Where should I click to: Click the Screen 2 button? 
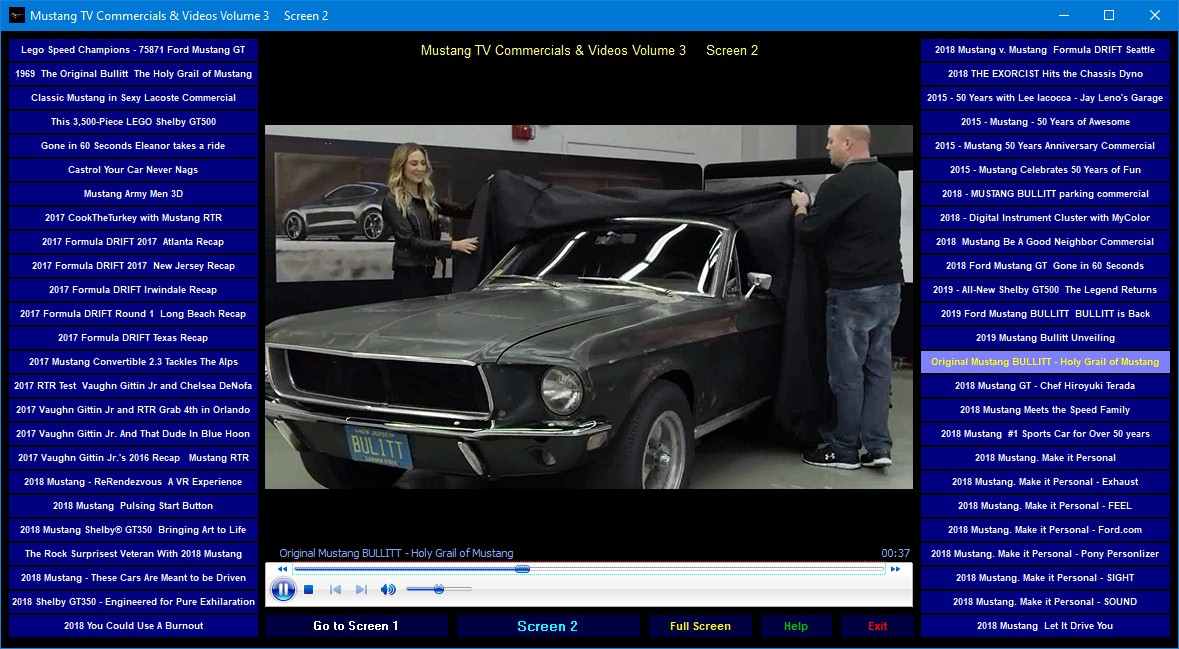click(547, 626)
